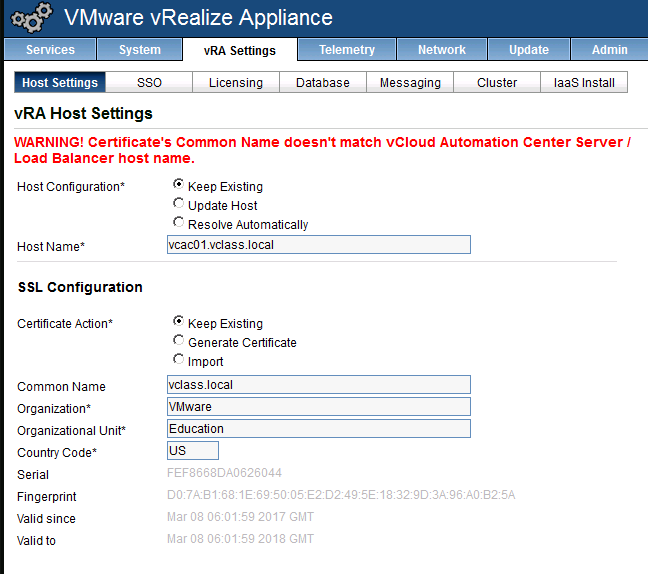Choose Resolve Automatically host option

(179, 223)
